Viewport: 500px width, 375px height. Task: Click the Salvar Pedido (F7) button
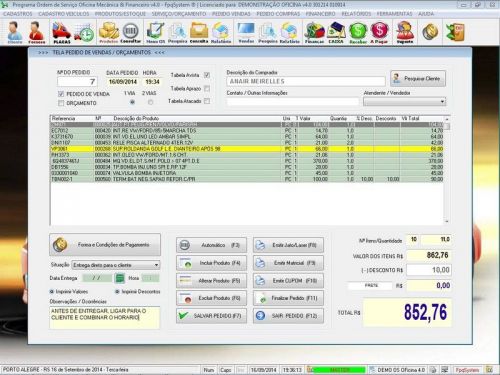(211, 315)
